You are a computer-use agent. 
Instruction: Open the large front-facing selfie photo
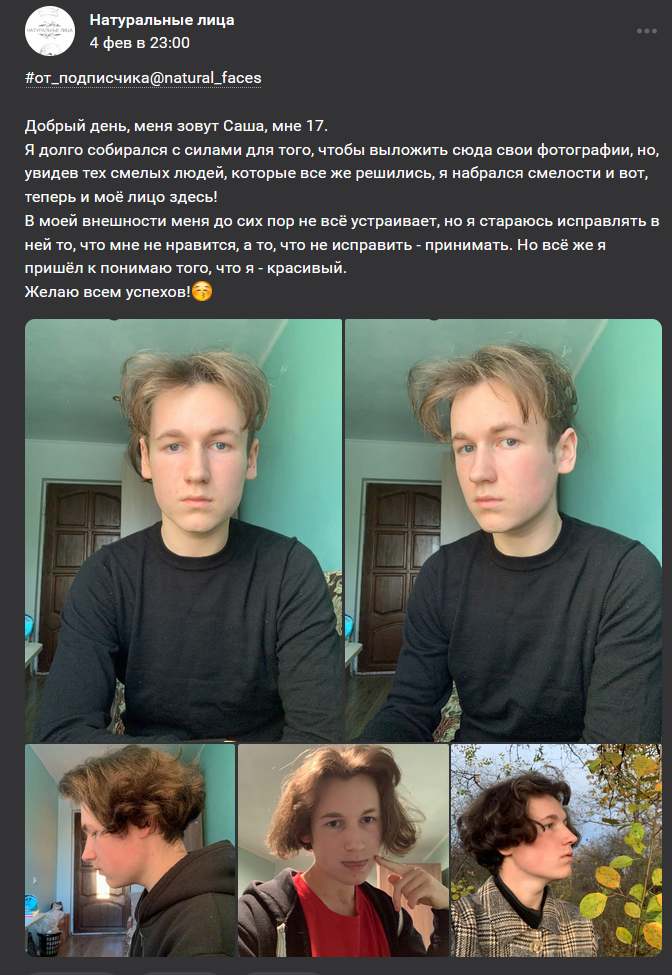(183, 530)
